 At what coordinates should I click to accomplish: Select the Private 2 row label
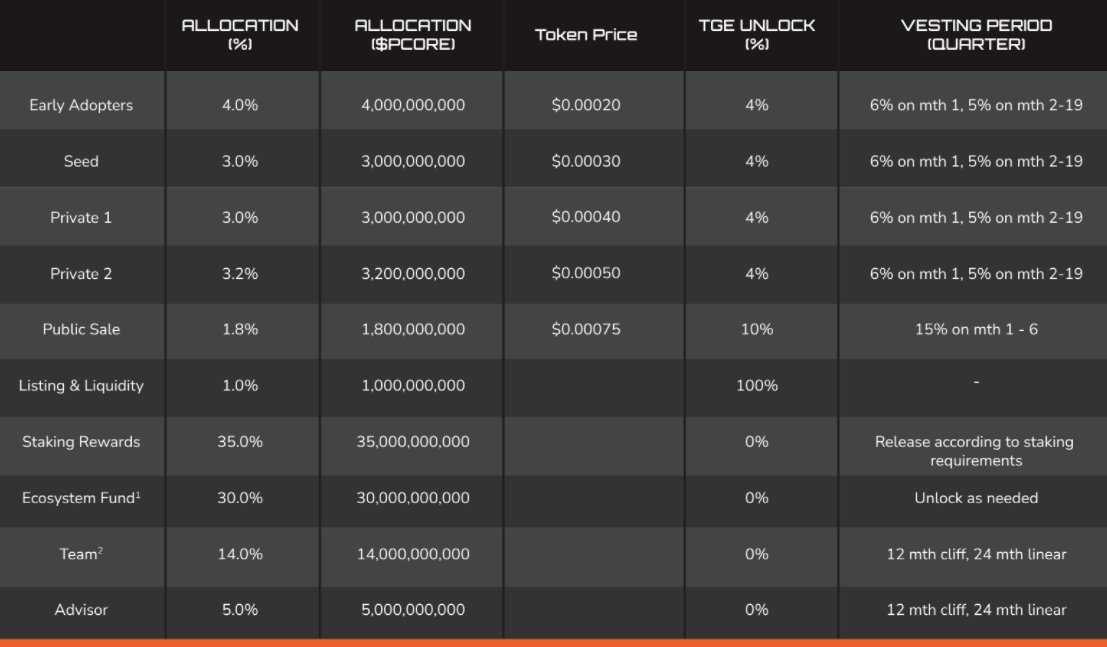[81, 273]
